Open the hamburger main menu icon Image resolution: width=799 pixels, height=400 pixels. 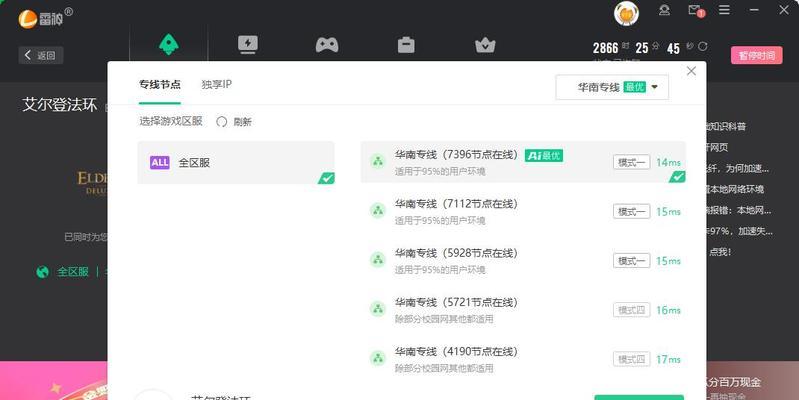[x=724, y=10]
